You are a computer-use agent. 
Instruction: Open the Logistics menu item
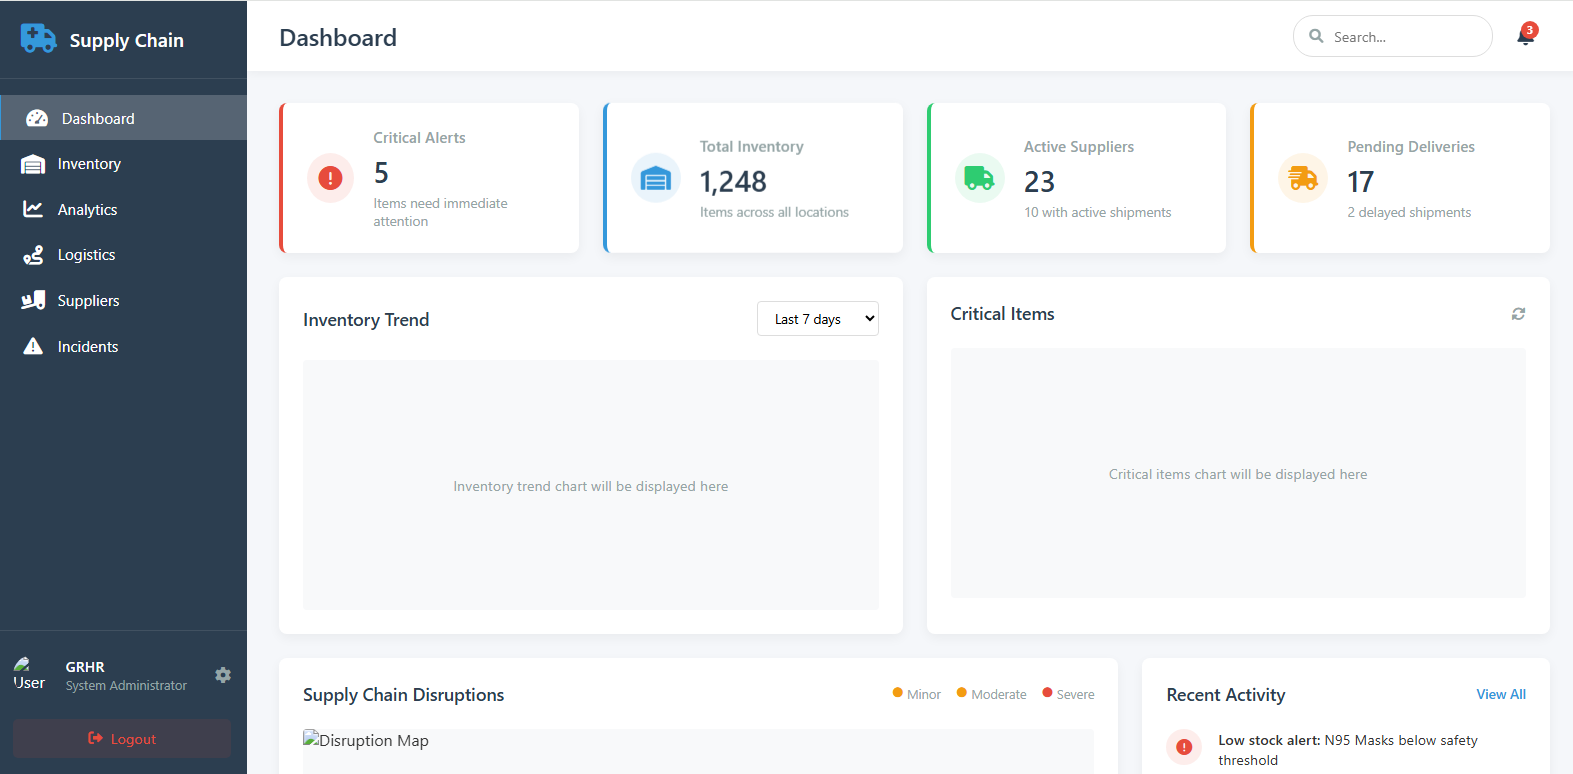pos(124,255)
